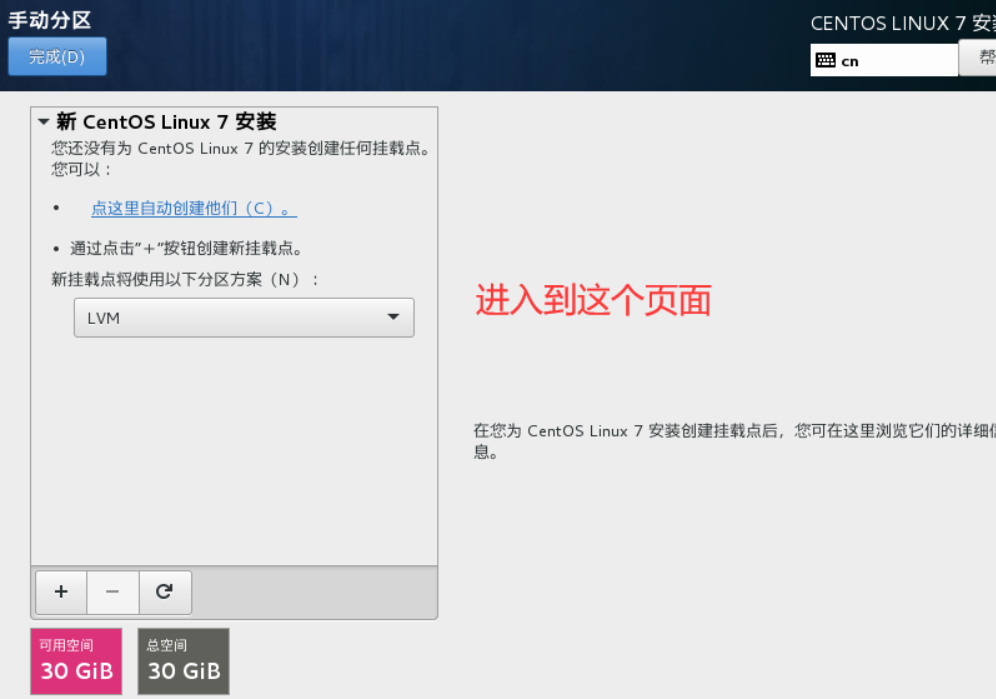
Task: Click text 您还没有为 CentOS Linux 7 的安装创建任何挂载点
Action: (x=241, y=148)
